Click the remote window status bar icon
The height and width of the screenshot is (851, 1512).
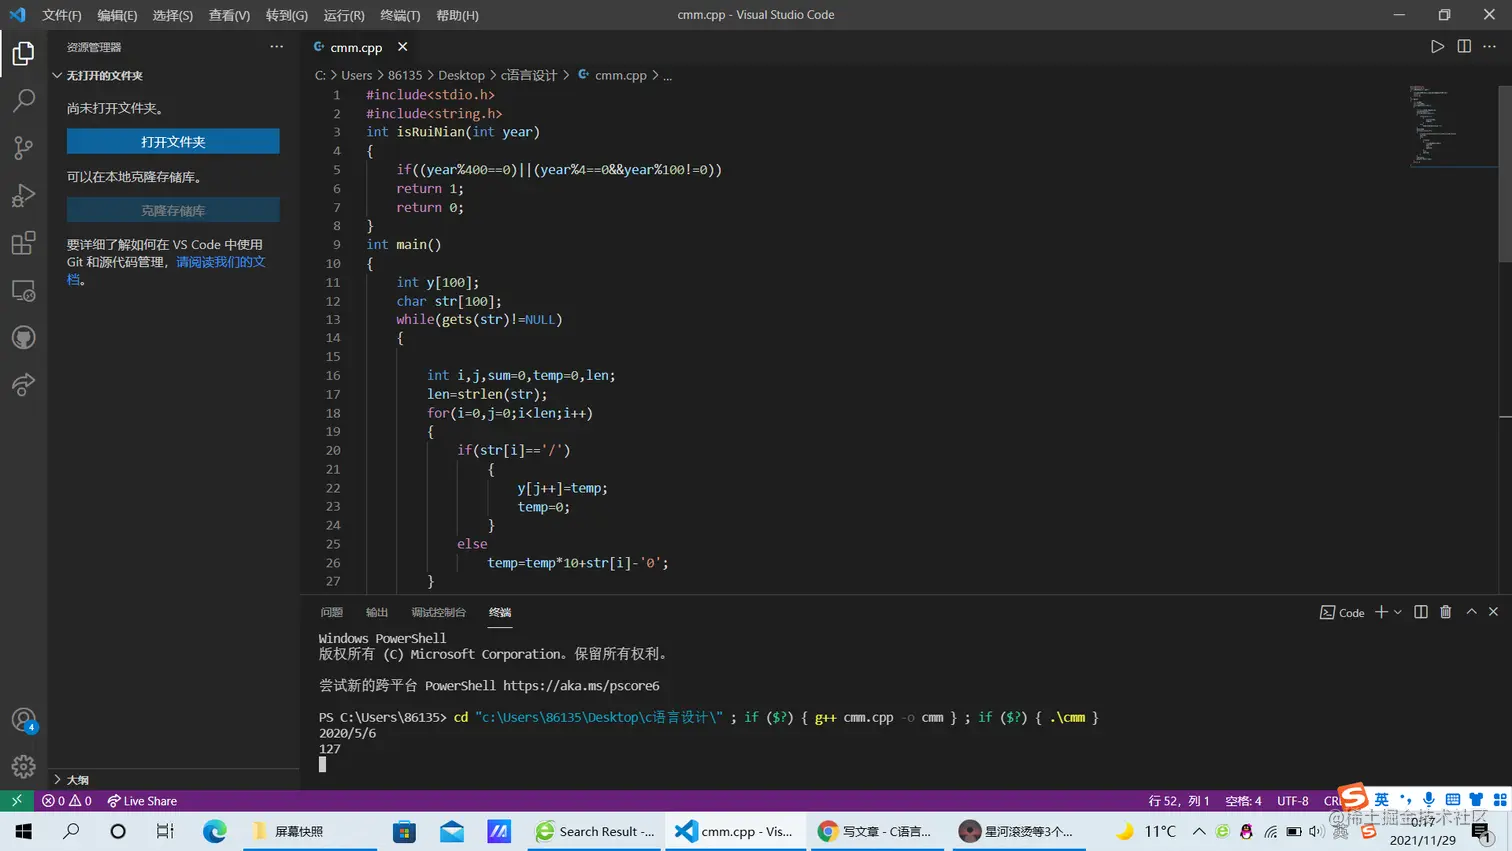tap(16, 801)
